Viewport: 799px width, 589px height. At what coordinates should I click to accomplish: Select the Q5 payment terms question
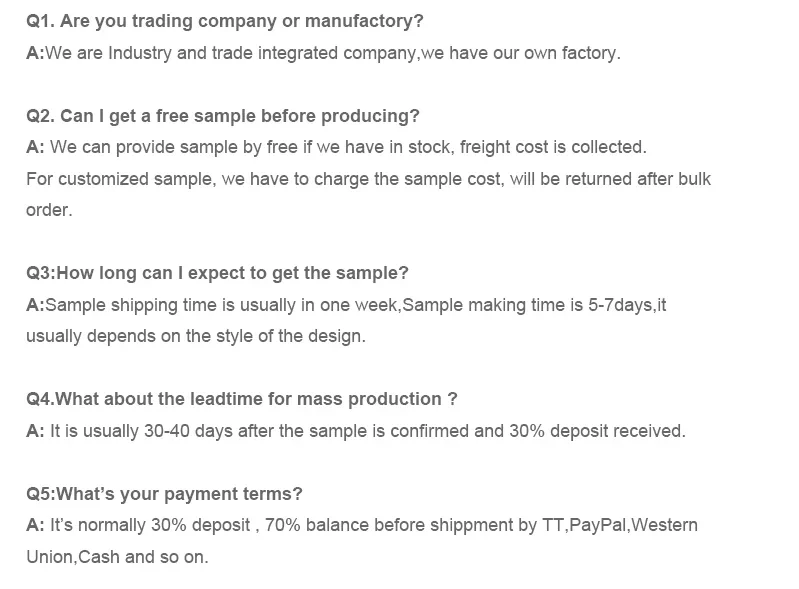(164, 493)
